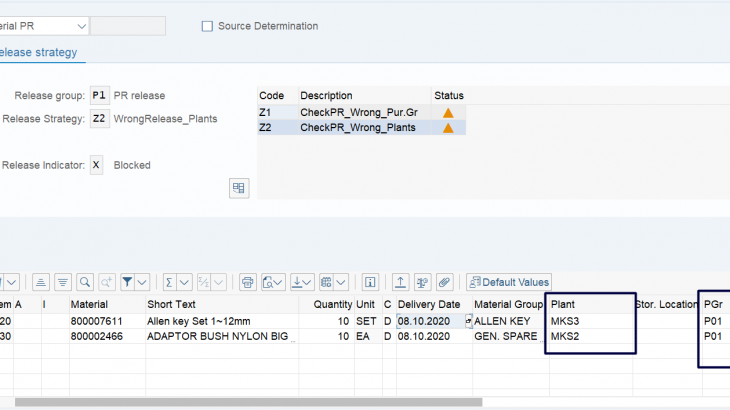Click Allen key Set 1~12mm text

tap(199, 321)
